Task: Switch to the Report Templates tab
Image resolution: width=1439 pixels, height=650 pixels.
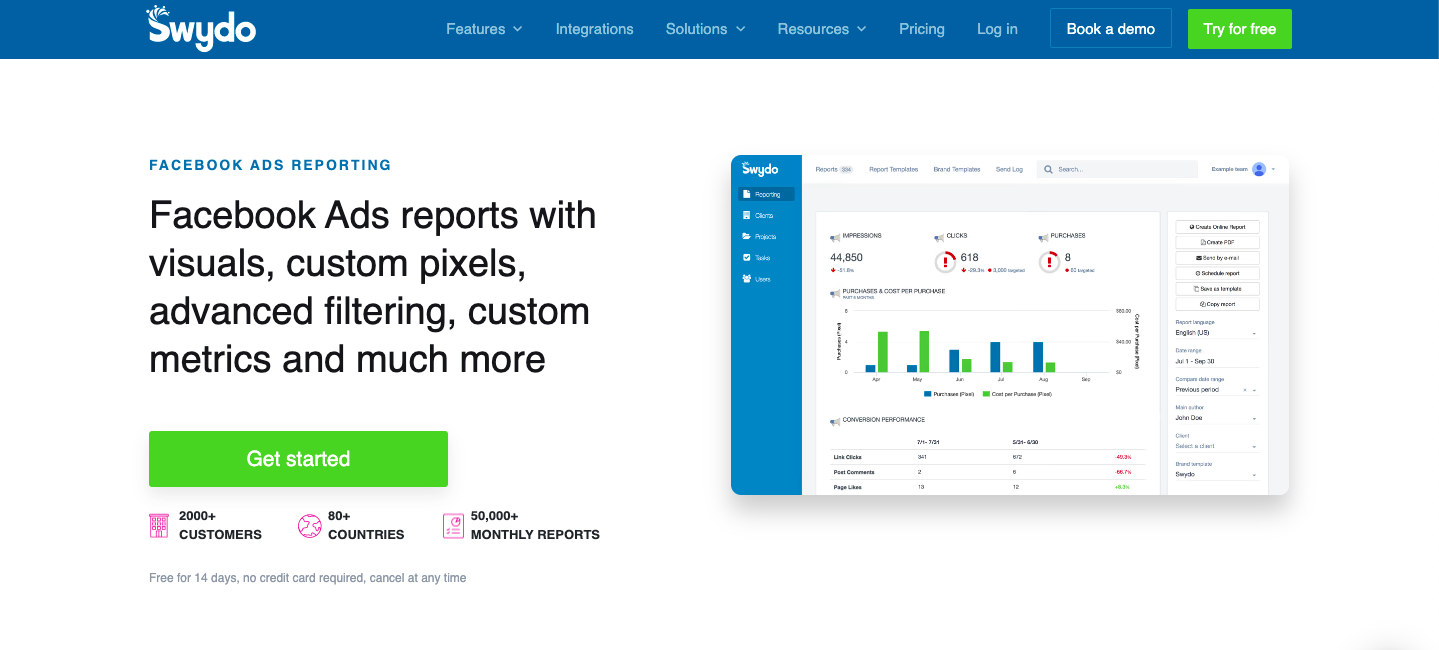Action: (894, 169)
